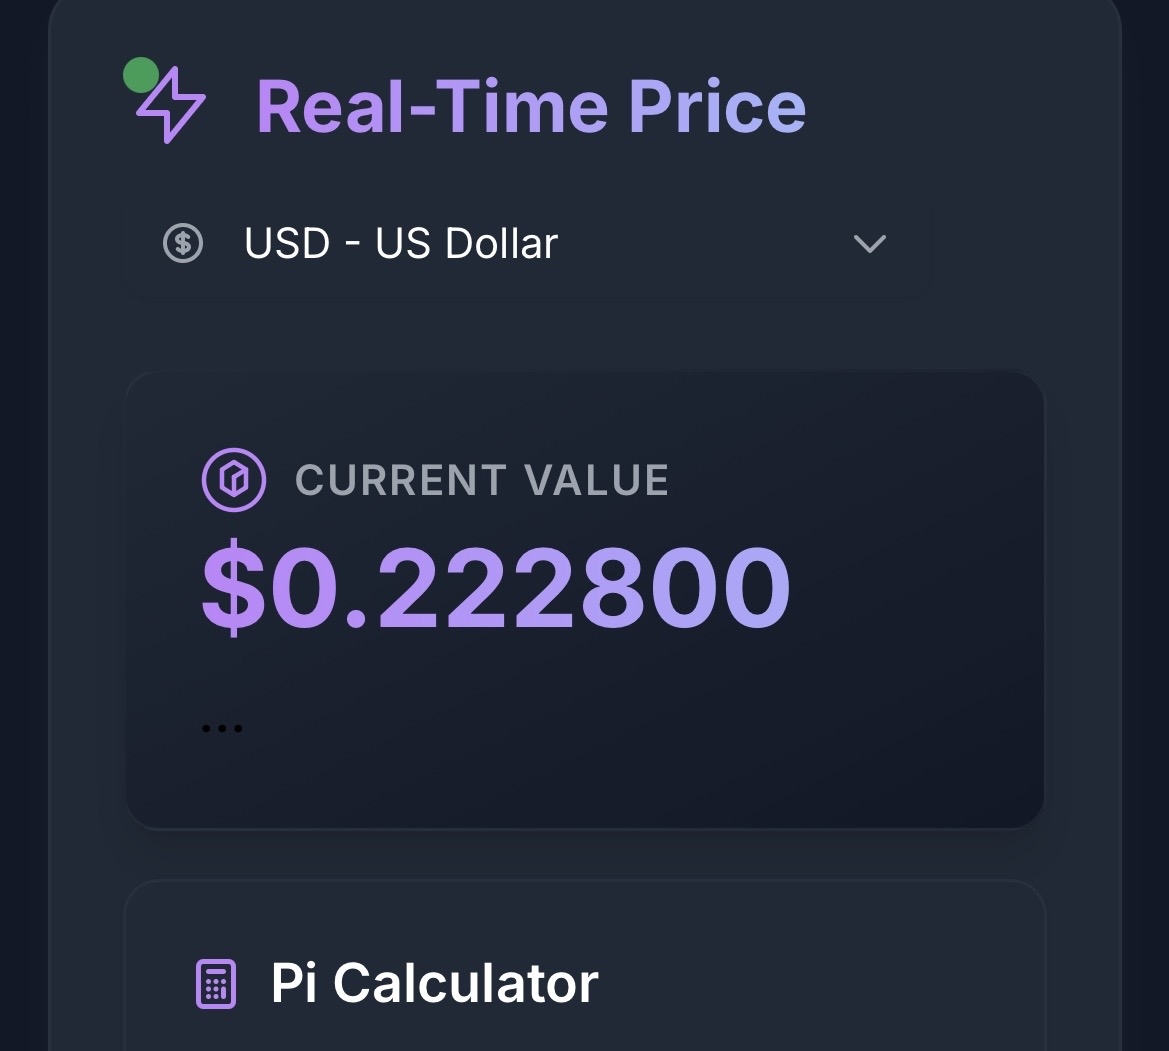This screenshot has height=1051, width=1169.
Task: Click the three-dot loading indicator
Action: pos(222,728)
